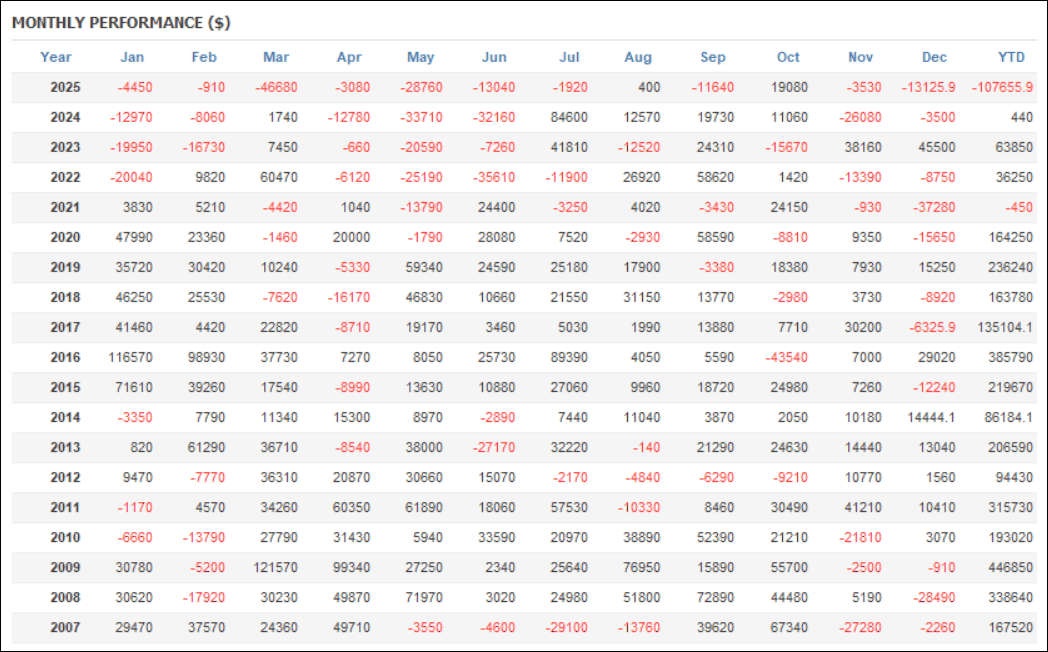Select the Jan column header
Viewport: 1048px width, 652px height.
131,57
